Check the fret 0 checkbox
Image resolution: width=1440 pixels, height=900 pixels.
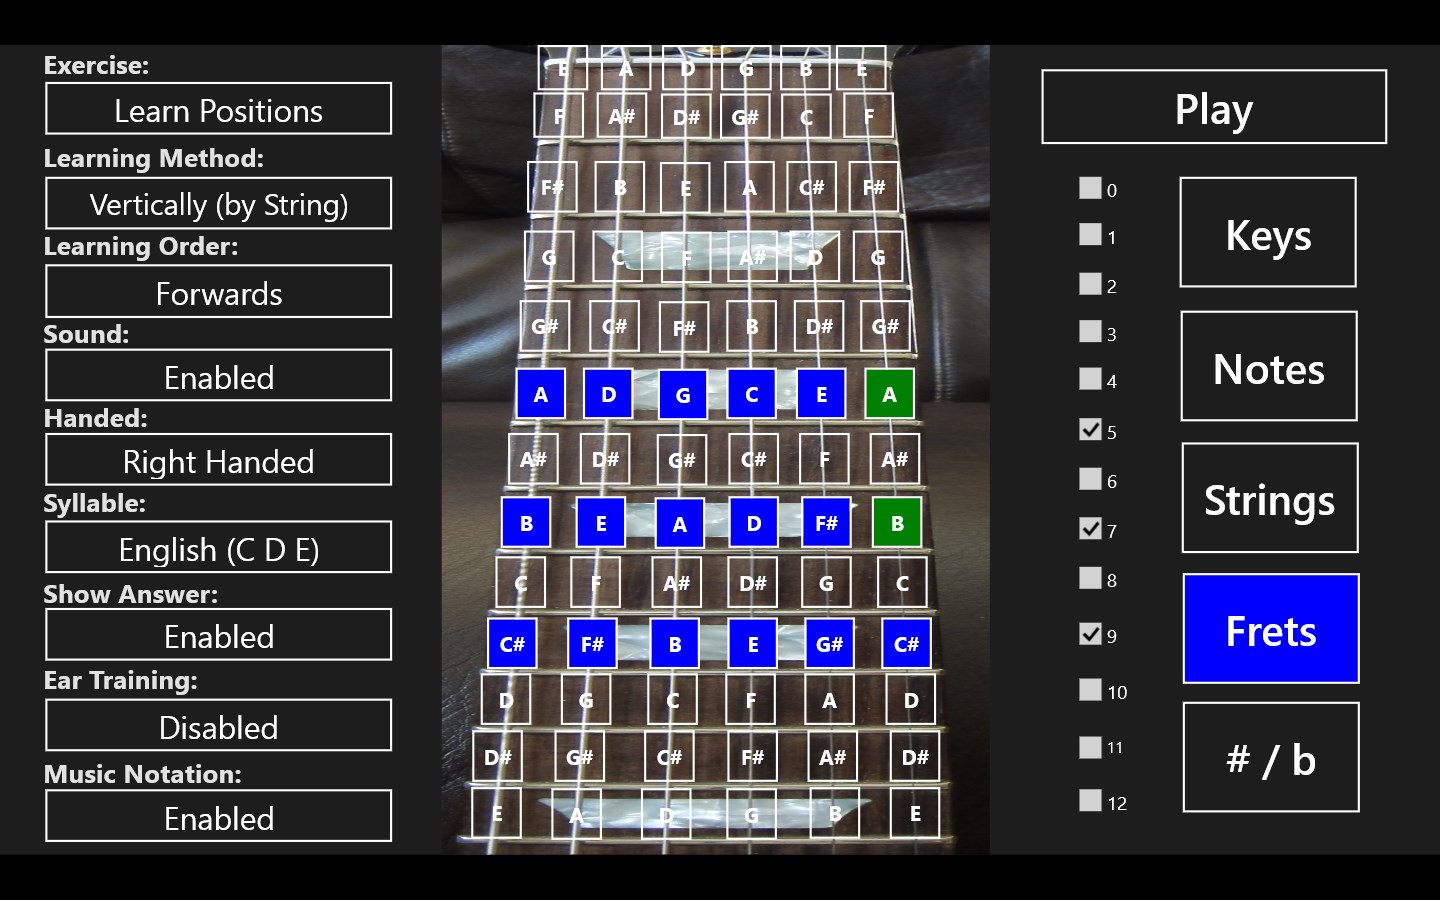click(x=1090, y=188)
